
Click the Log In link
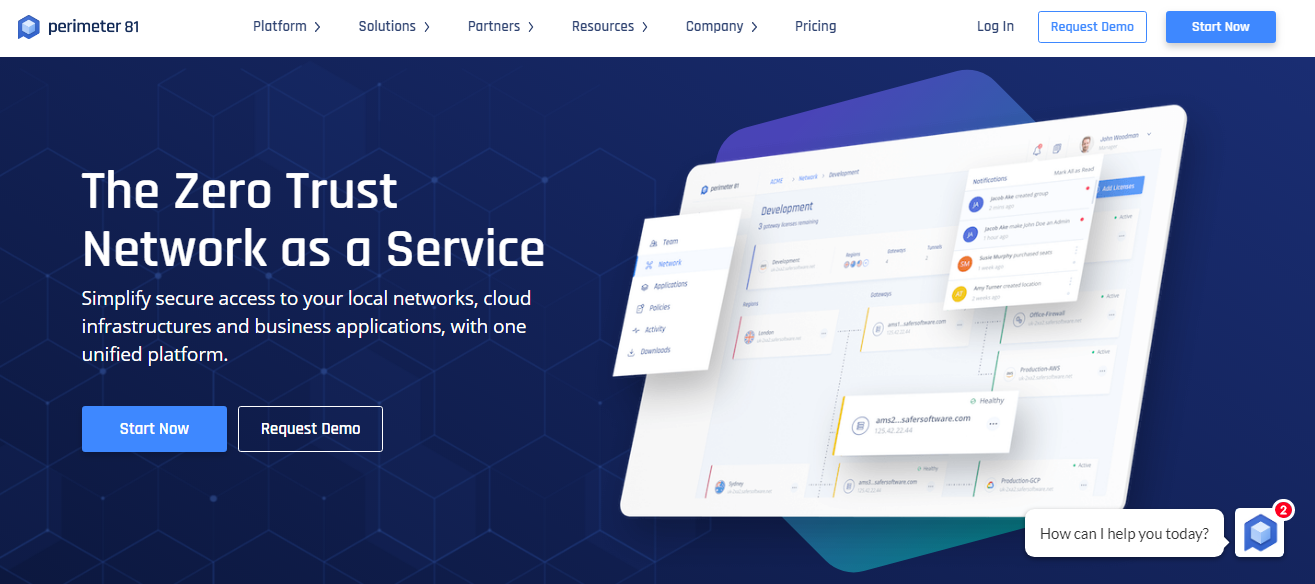pos(995,27)
